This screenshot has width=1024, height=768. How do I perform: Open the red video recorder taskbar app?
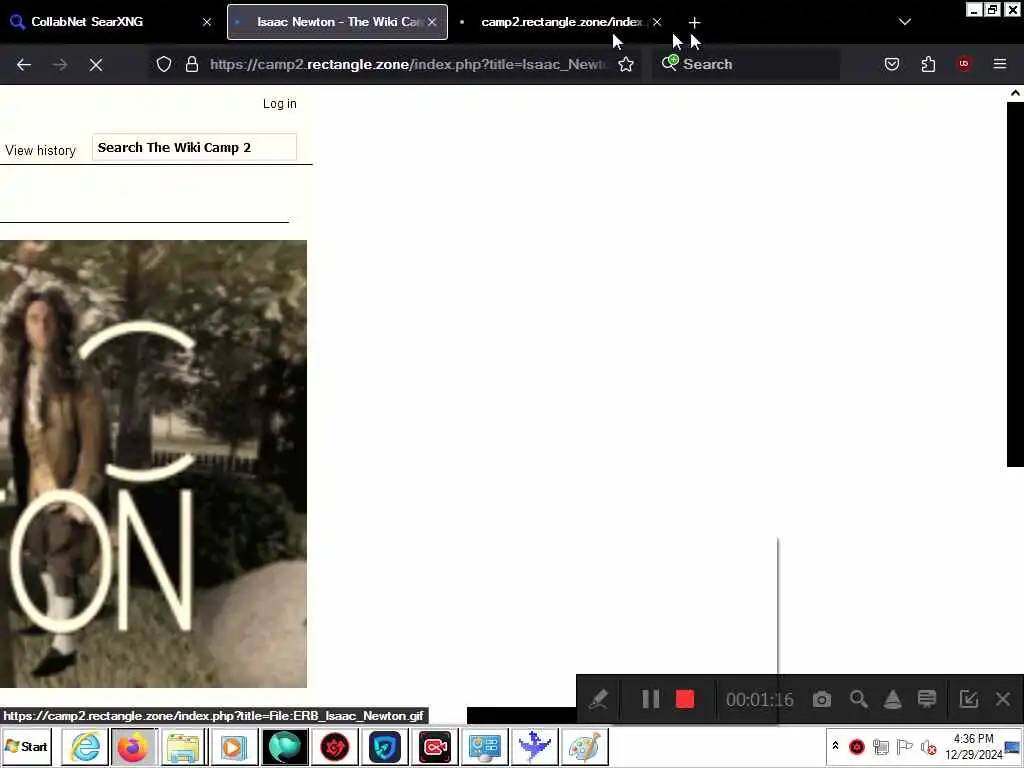pyautogui.click(x=435, y=746)
